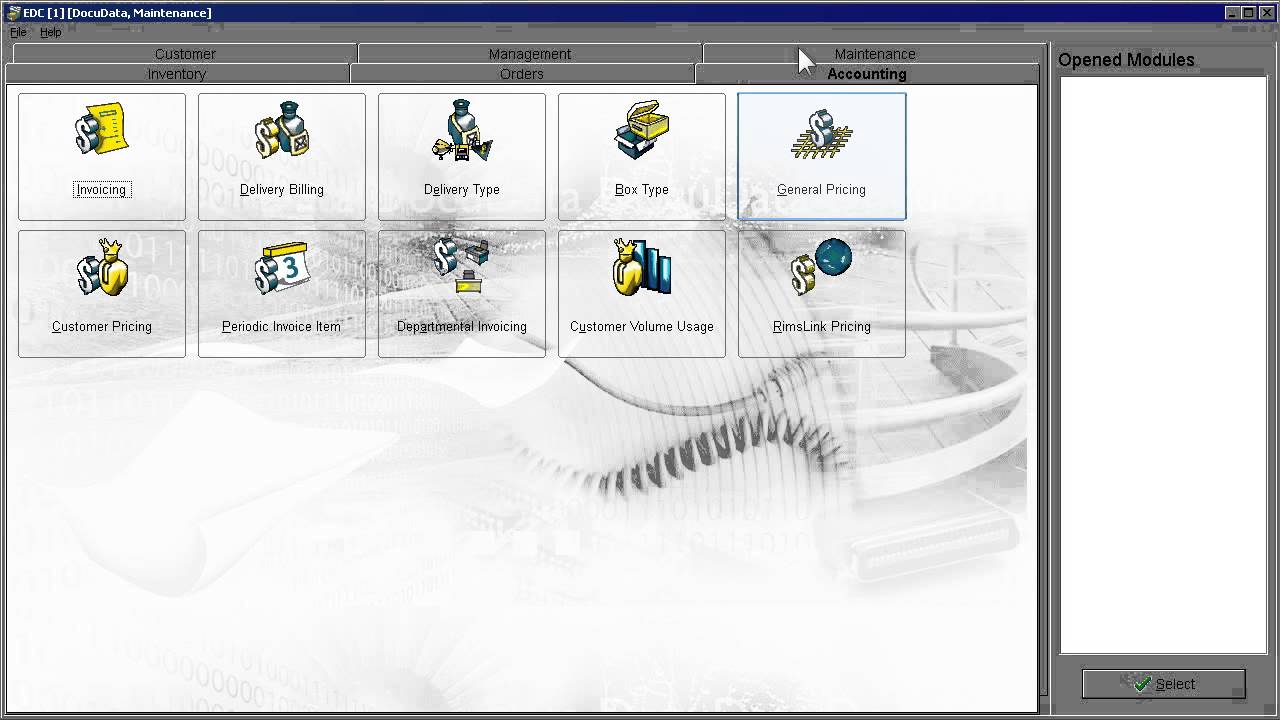The height and width of the screenshot is (720, 1280).
Task: Click inside the Opened Modules list
Action: pyautogui.click(x=1162, y=365)
